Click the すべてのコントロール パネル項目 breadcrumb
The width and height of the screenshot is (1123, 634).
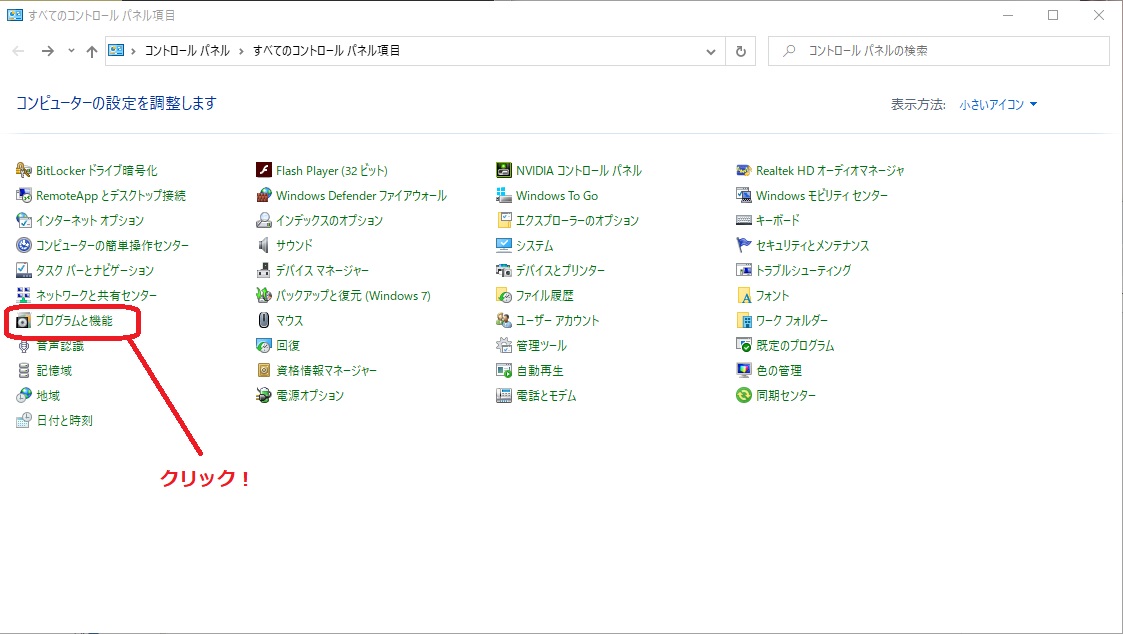pyautogui.click(x=327, y=51)
